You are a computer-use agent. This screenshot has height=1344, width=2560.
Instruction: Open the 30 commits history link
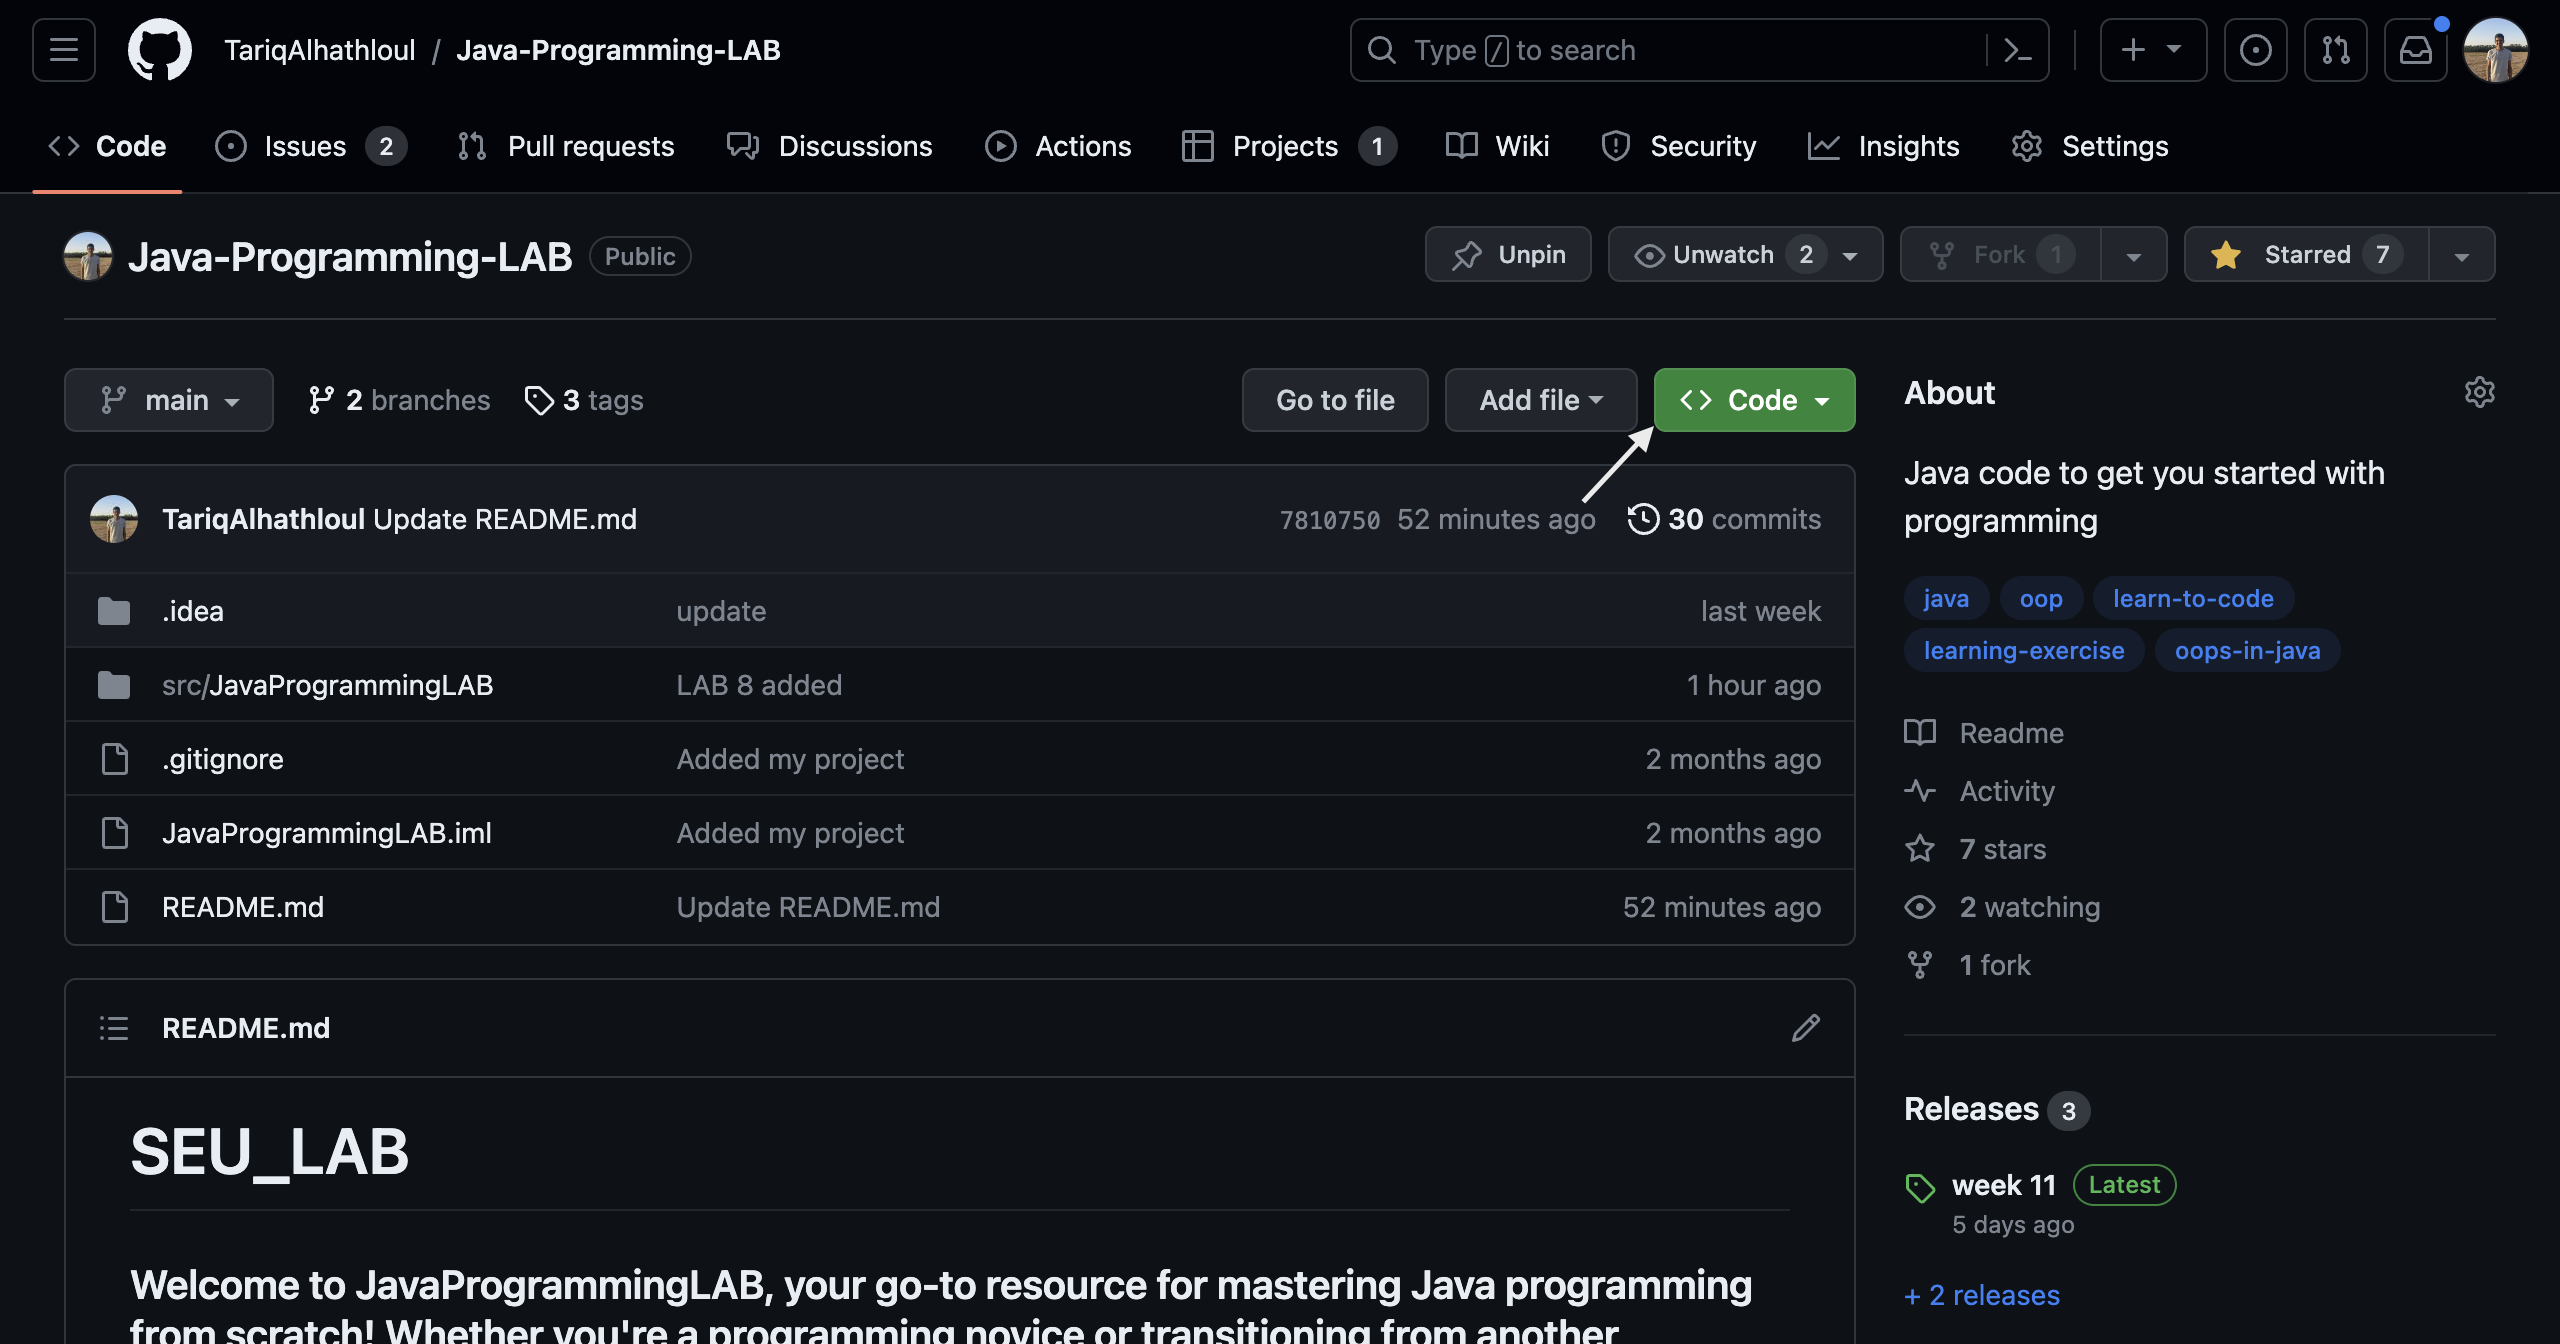pyautogui.click(x=1724, y=519)
